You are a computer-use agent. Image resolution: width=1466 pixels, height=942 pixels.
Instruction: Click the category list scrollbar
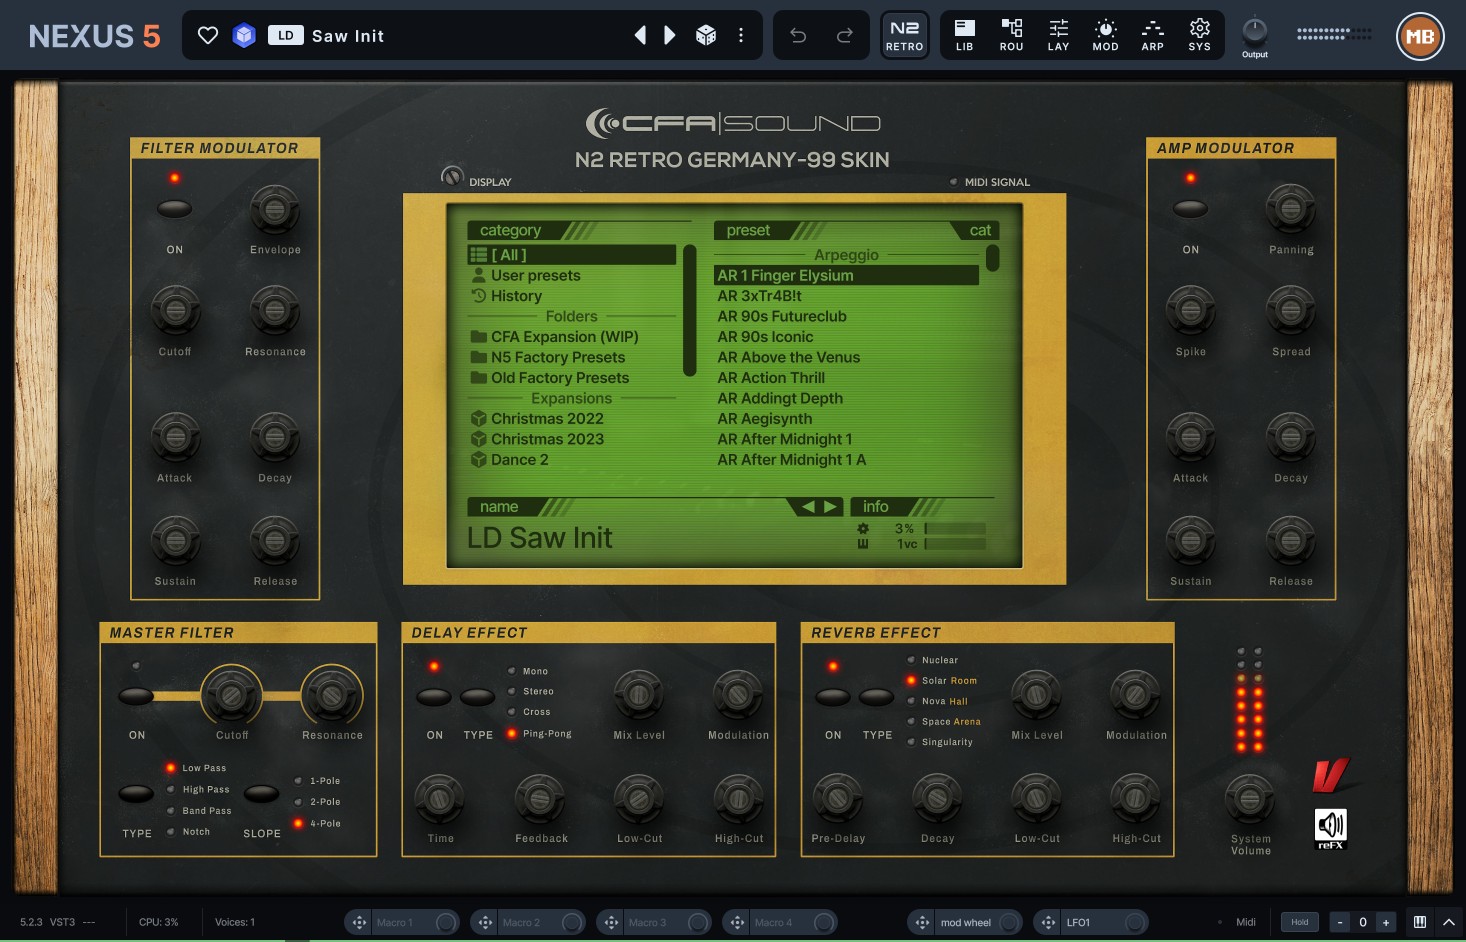point(689,310)
